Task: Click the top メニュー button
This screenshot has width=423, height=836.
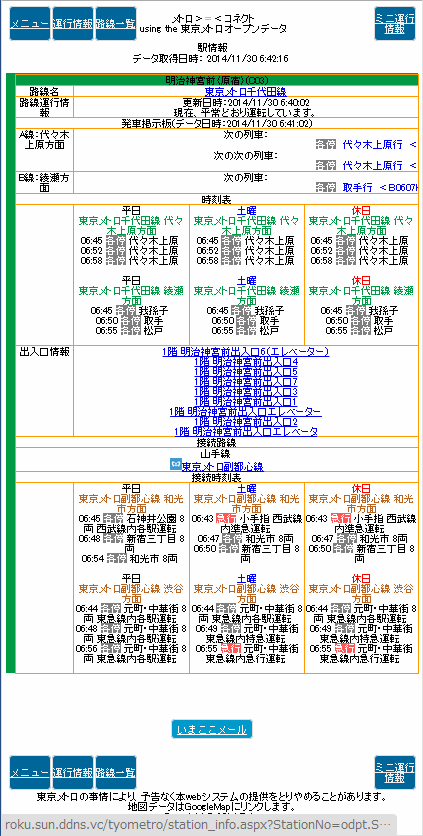Action: click(30, 23)
